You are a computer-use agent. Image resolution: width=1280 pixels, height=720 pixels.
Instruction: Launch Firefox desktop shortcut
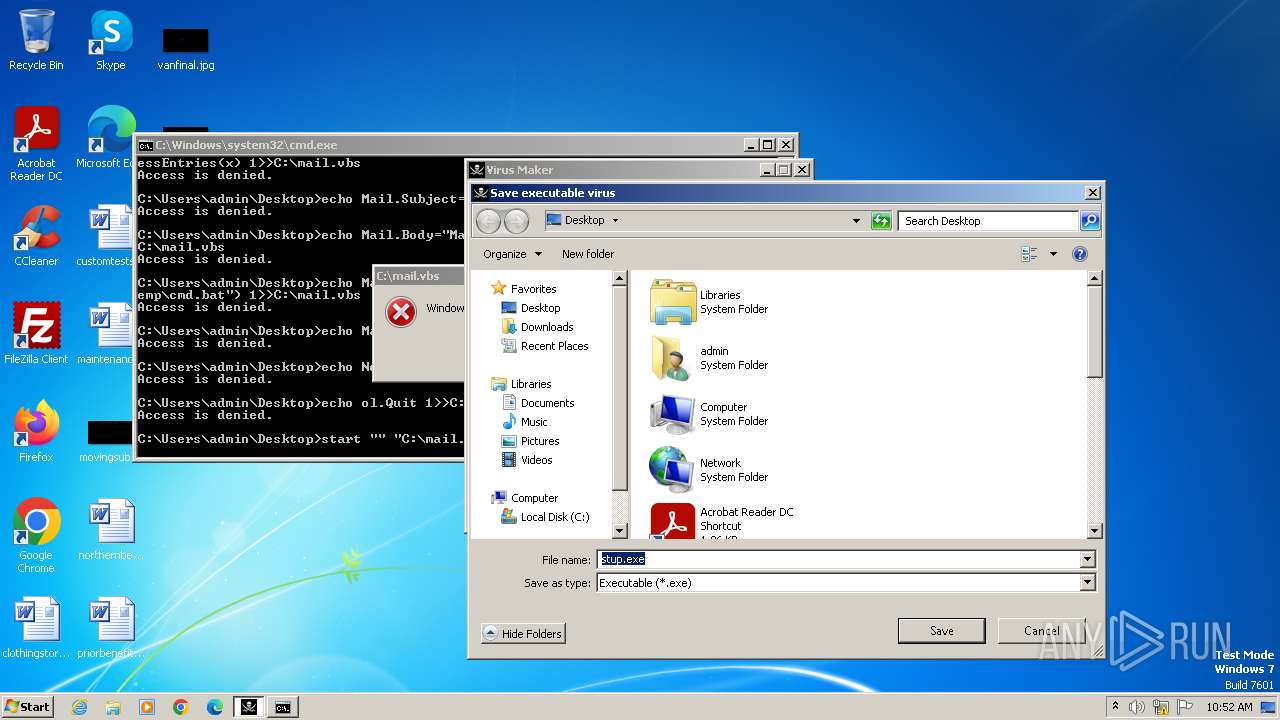(x=36, y=432)
